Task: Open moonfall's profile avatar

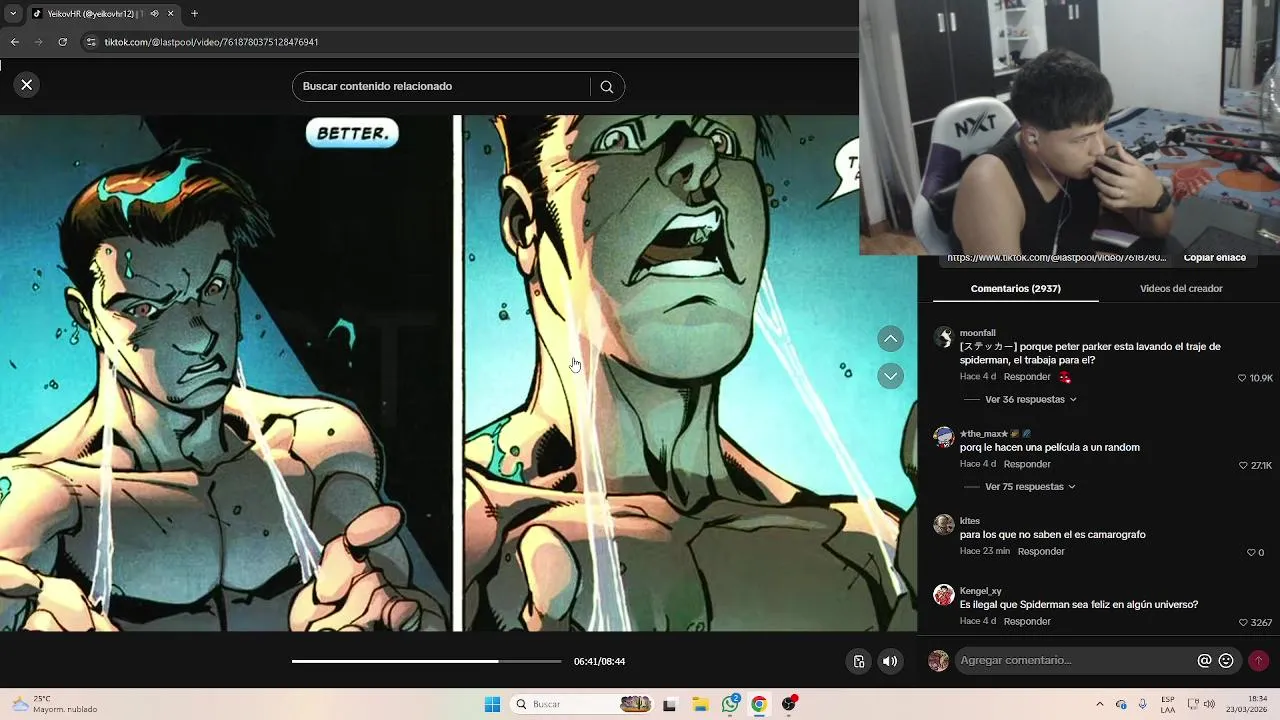Action: (943, 337)
